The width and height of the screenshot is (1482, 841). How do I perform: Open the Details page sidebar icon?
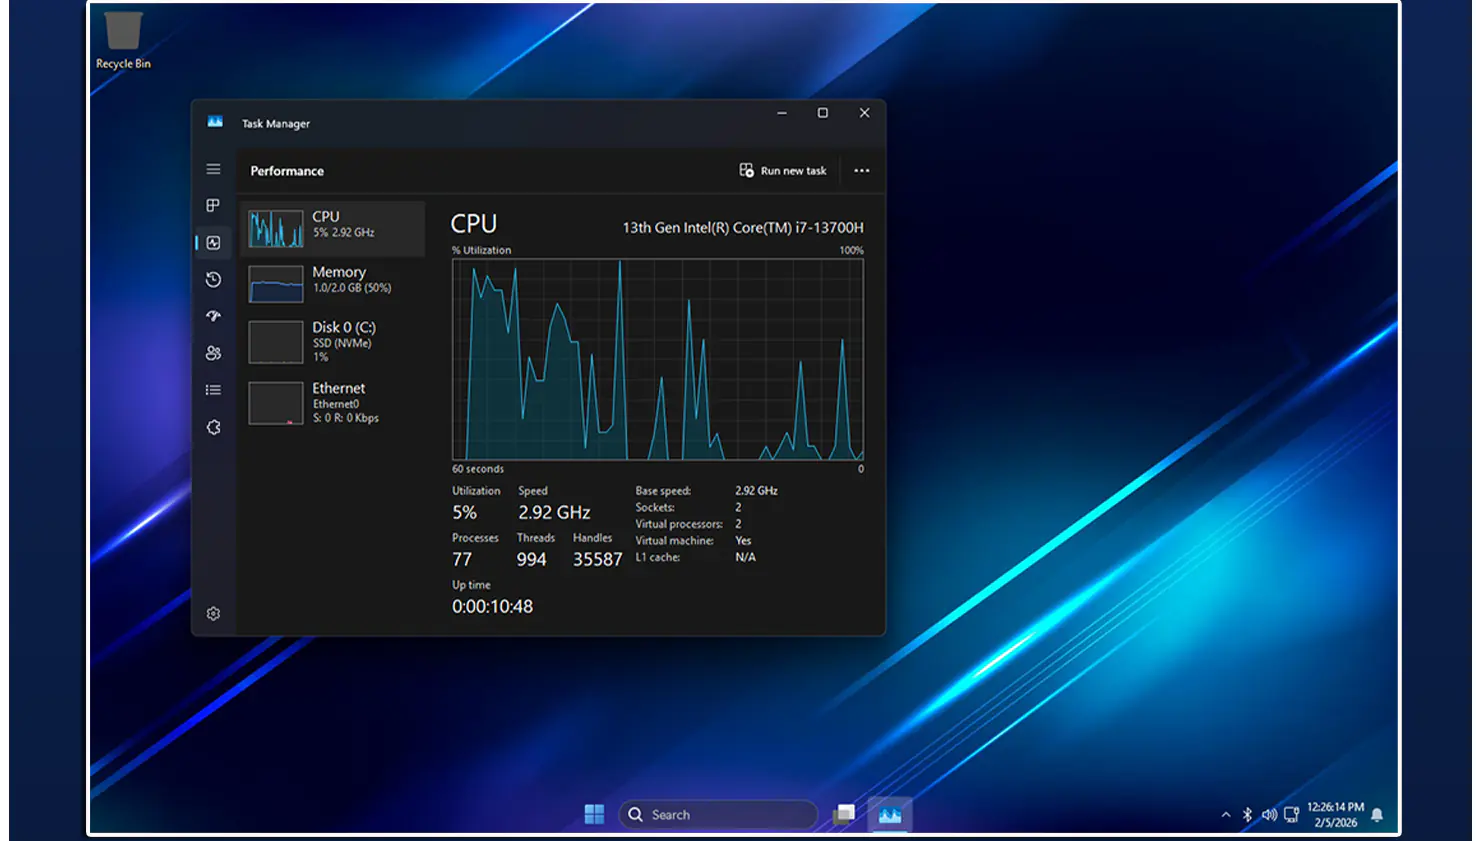coord(213,390)
